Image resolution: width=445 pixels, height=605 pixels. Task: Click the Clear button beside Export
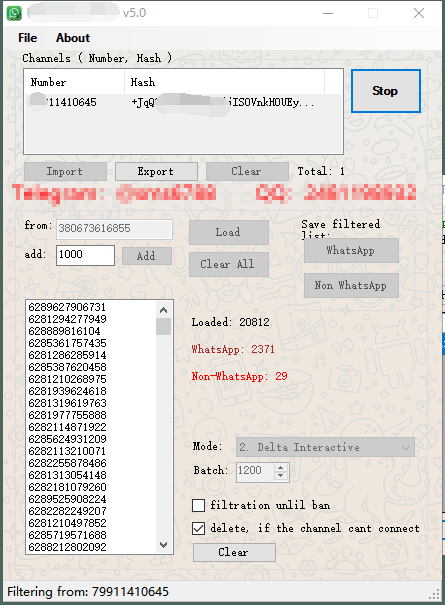[x=247, y=171]
